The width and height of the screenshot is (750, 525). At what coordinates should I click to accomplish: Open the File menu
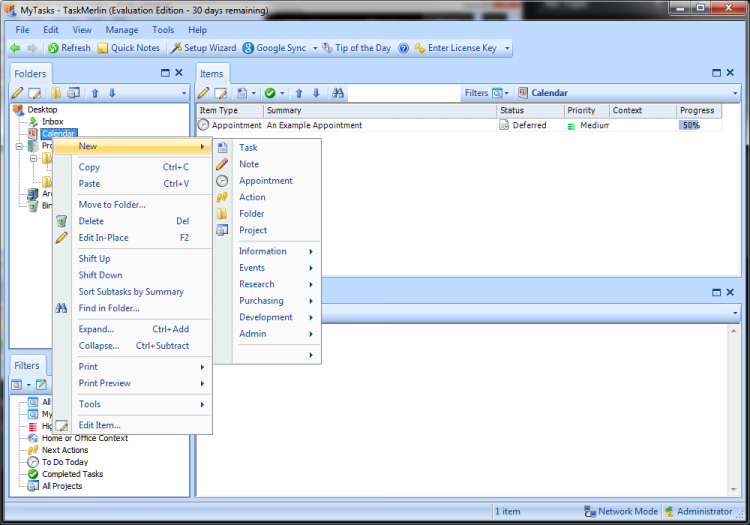tap(22, 30)
